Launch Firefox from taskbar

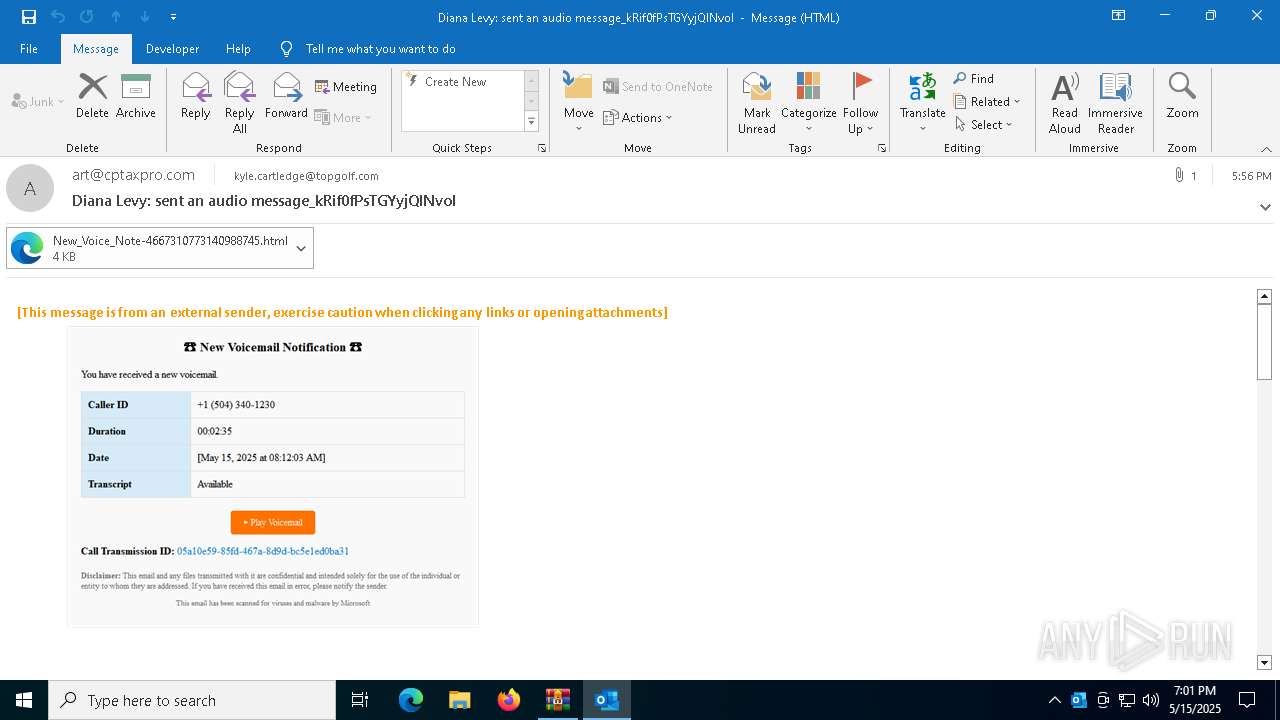pos(508,700)
